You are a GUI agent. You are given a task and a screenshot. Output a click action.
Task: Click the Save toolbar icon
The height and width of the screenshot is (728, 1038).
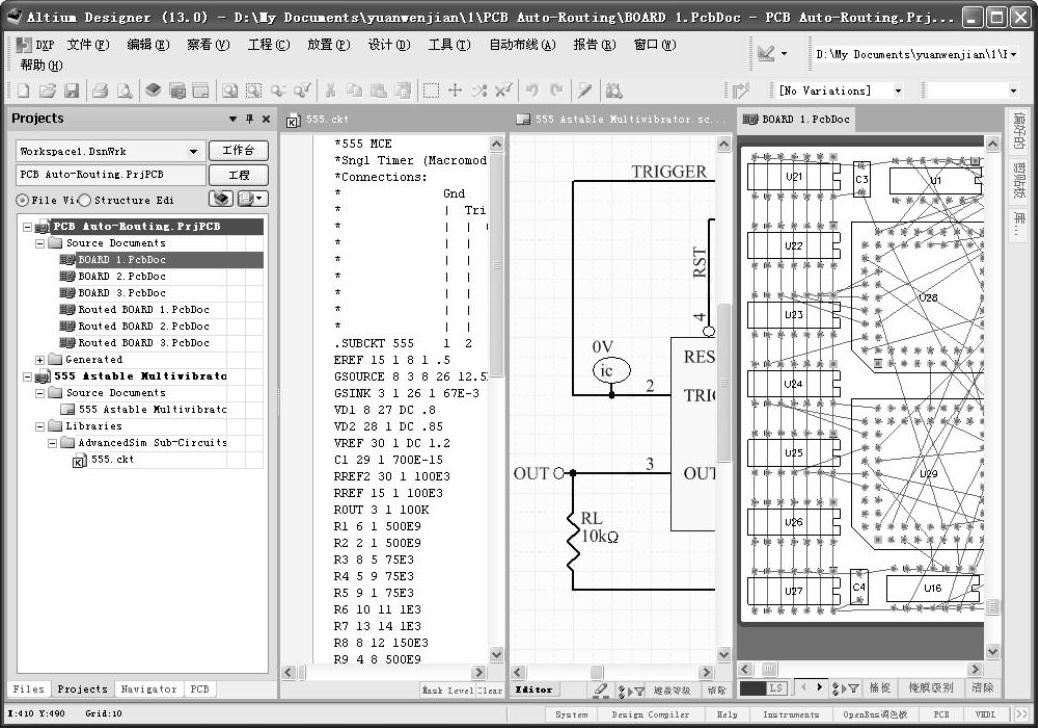[x=71, y=90]
